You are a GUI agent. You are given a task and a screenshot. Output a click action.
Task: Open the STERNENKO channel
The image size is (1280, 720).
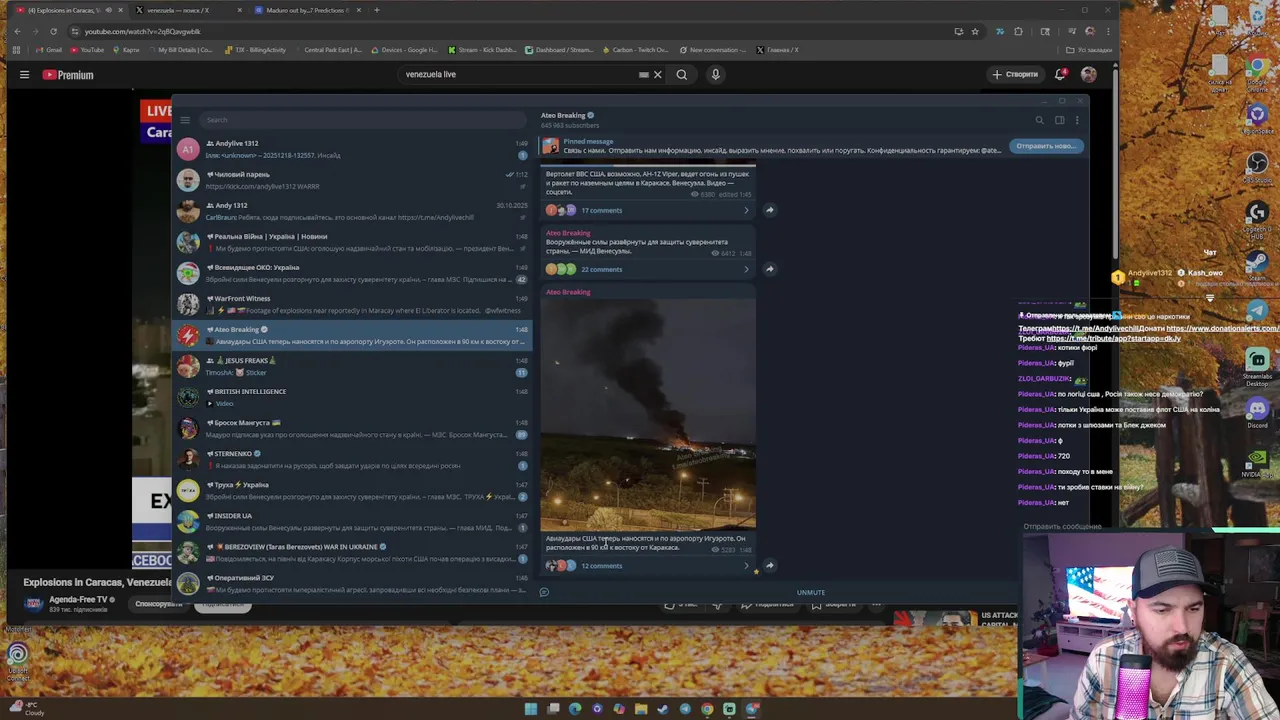(x=352, y=459)
